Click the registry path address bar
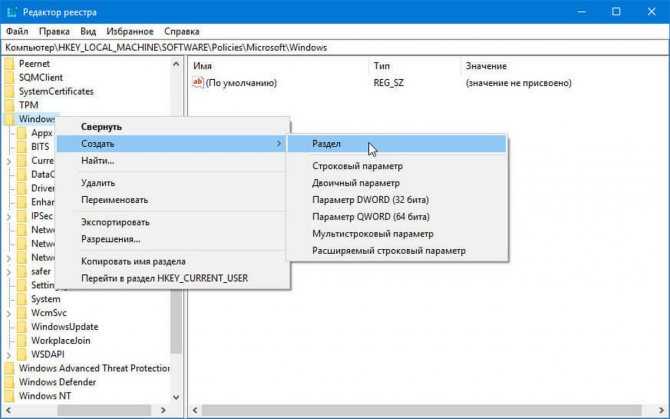The height and width of the screenshot is (419, 670). pos(335,47)
